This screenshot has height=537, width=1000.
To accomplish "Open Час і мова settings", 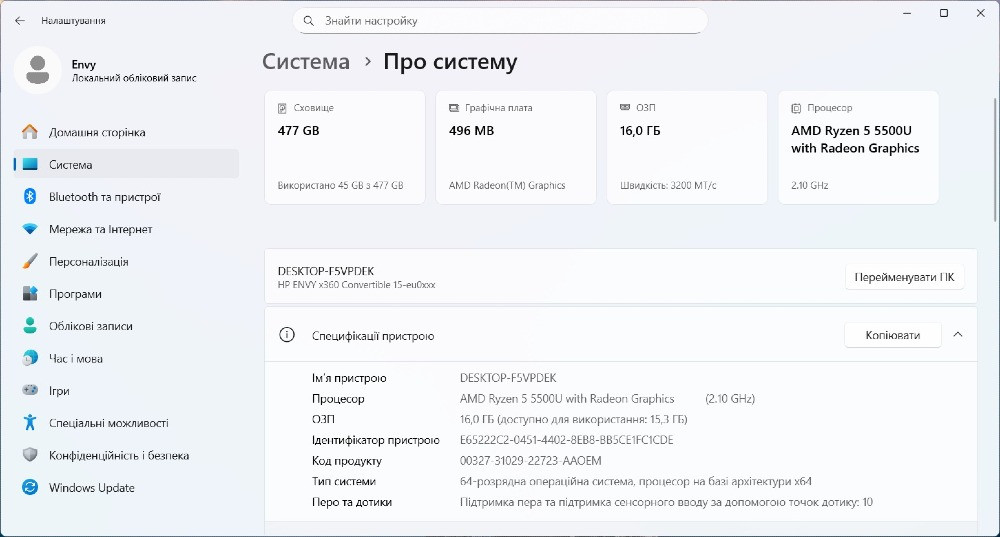I will 126,358.
